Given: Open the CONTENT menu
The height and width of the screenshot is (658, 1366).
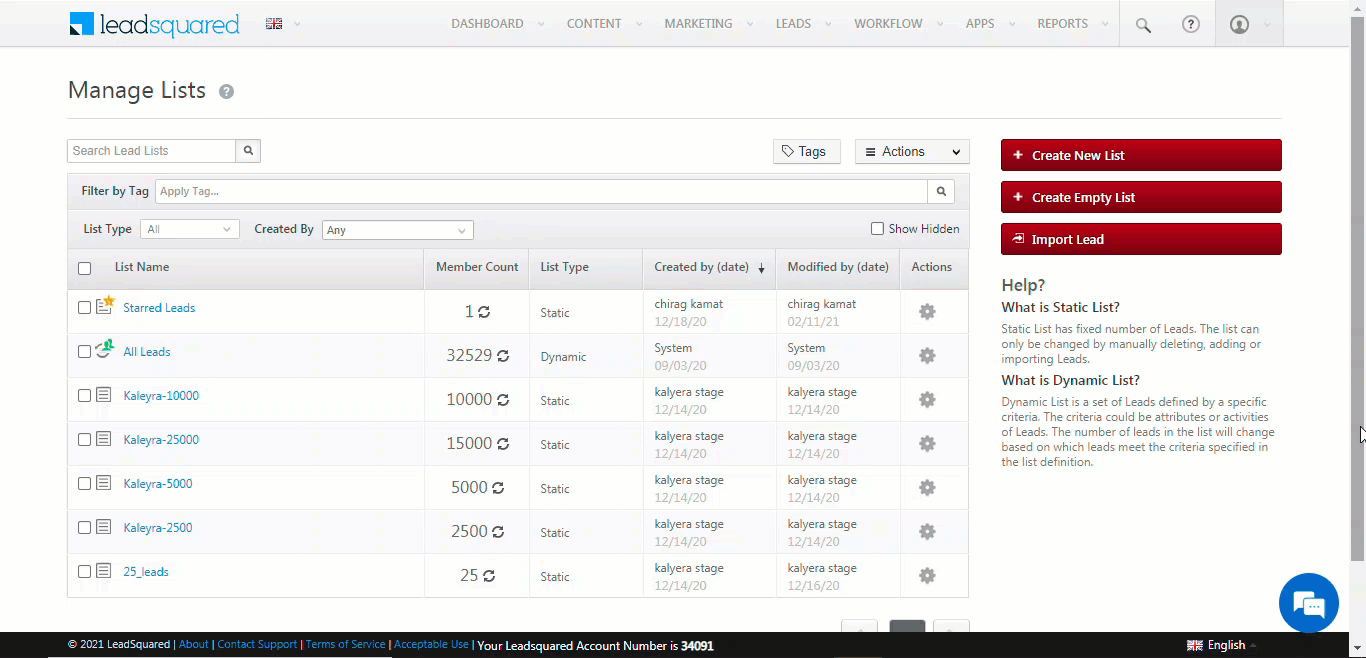Looking at the screenshot, I should click(x=594, y=24).
